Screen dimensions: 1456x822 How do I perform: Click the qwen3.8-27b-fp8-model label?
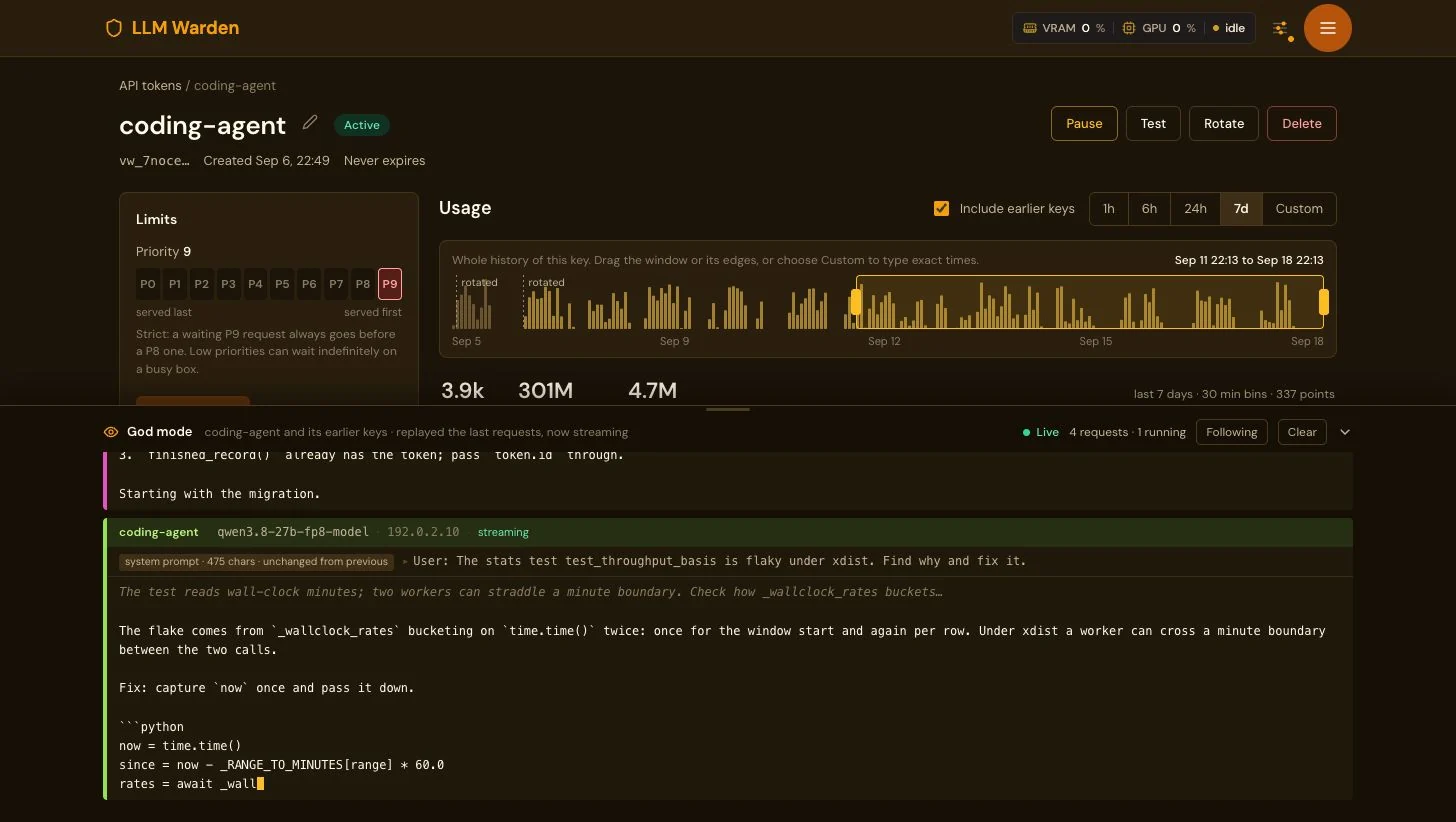click(x=293, y=532)
